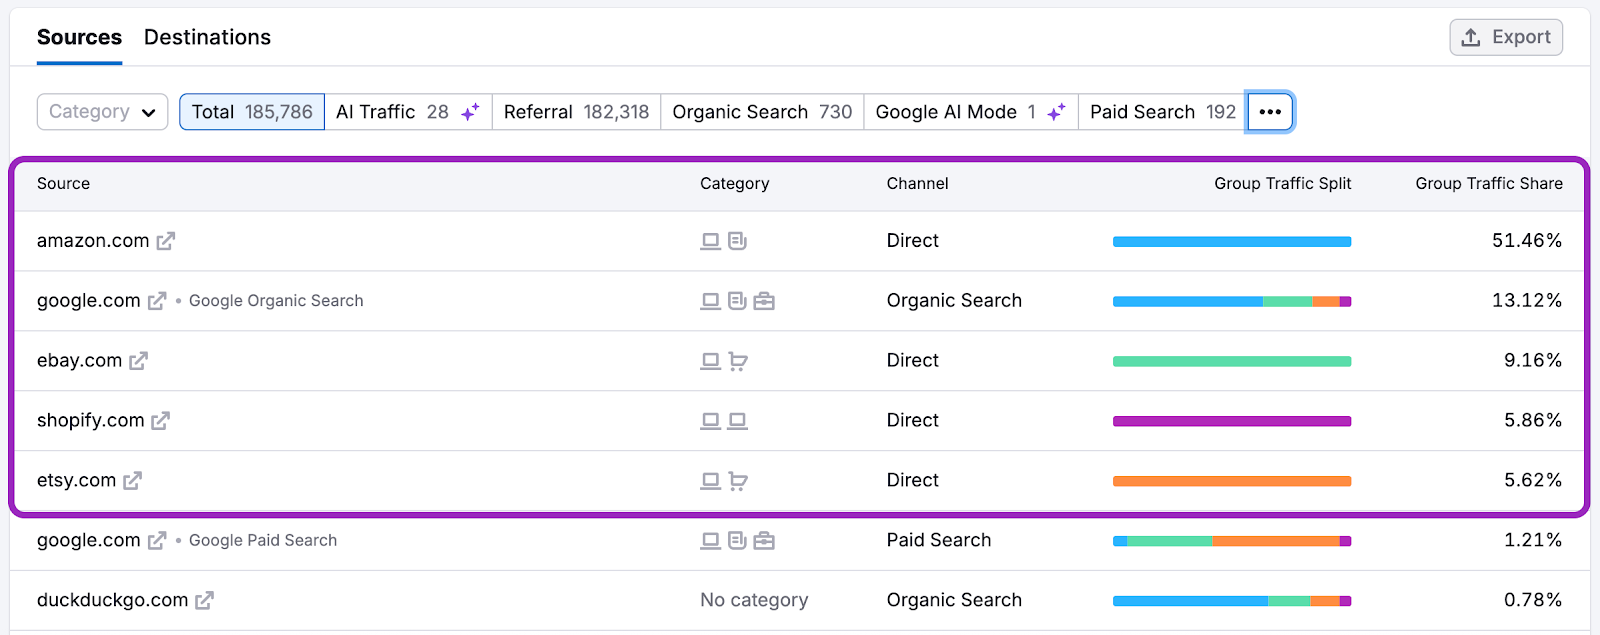
Task: Open etsy.com external link icon
Action: [132, 481]
